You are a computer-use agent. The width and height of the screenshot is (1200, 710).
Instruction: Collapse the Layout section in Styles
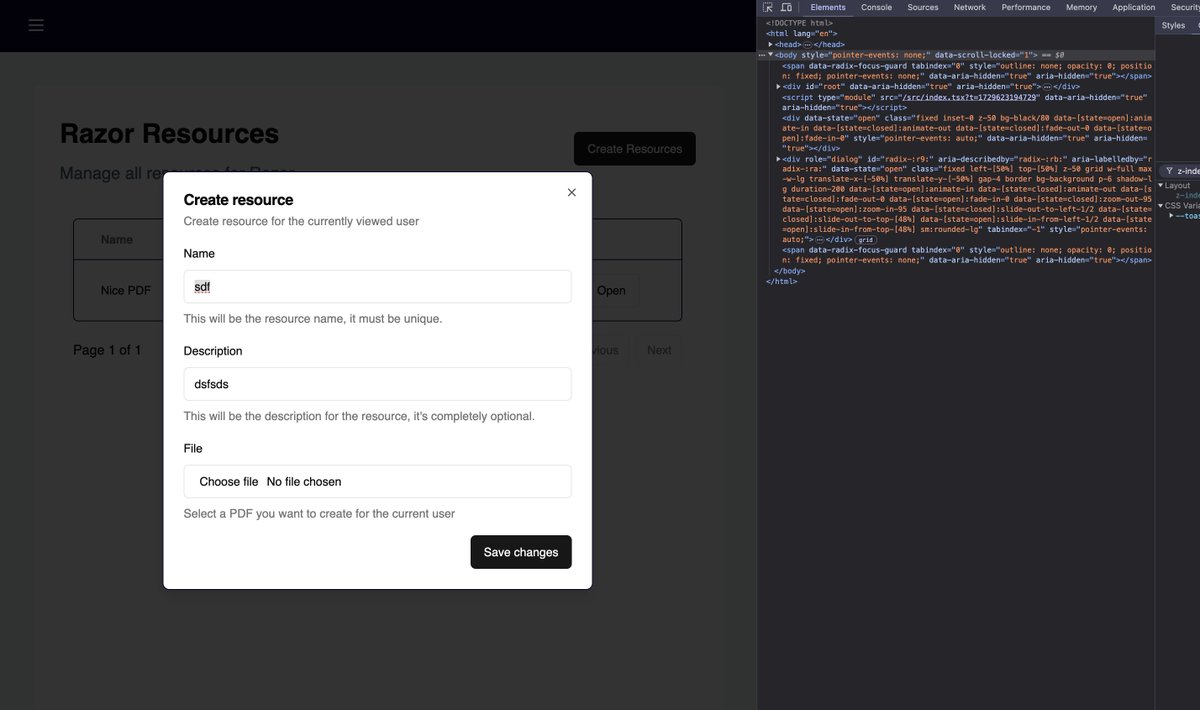click(x=1161, y=185)
